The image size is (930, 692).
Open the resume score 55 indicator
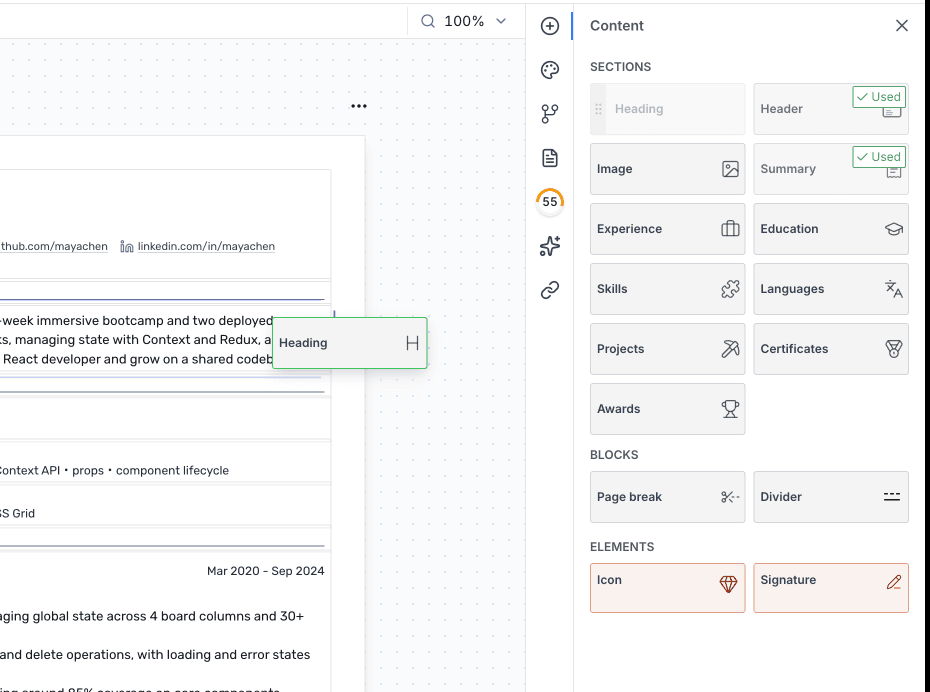(x=550, y=202)
